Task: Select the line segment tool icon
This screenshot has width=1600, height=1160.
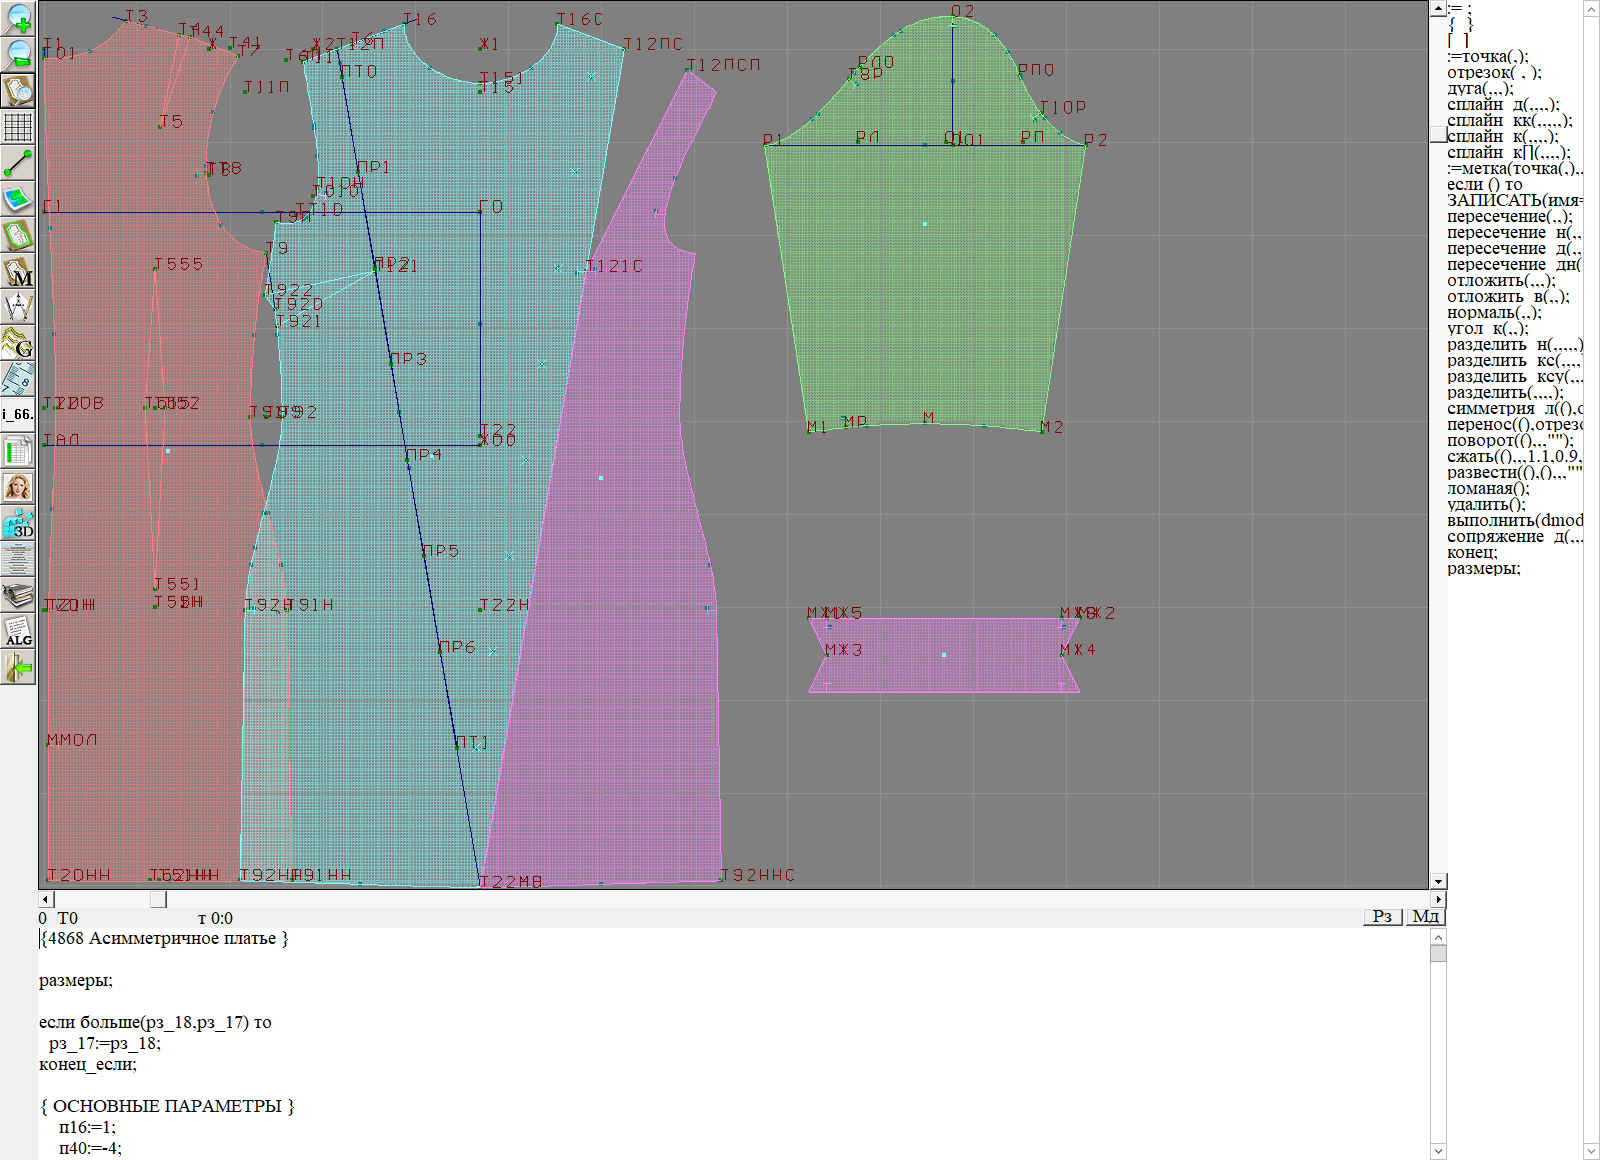Action: click(18, 163)
